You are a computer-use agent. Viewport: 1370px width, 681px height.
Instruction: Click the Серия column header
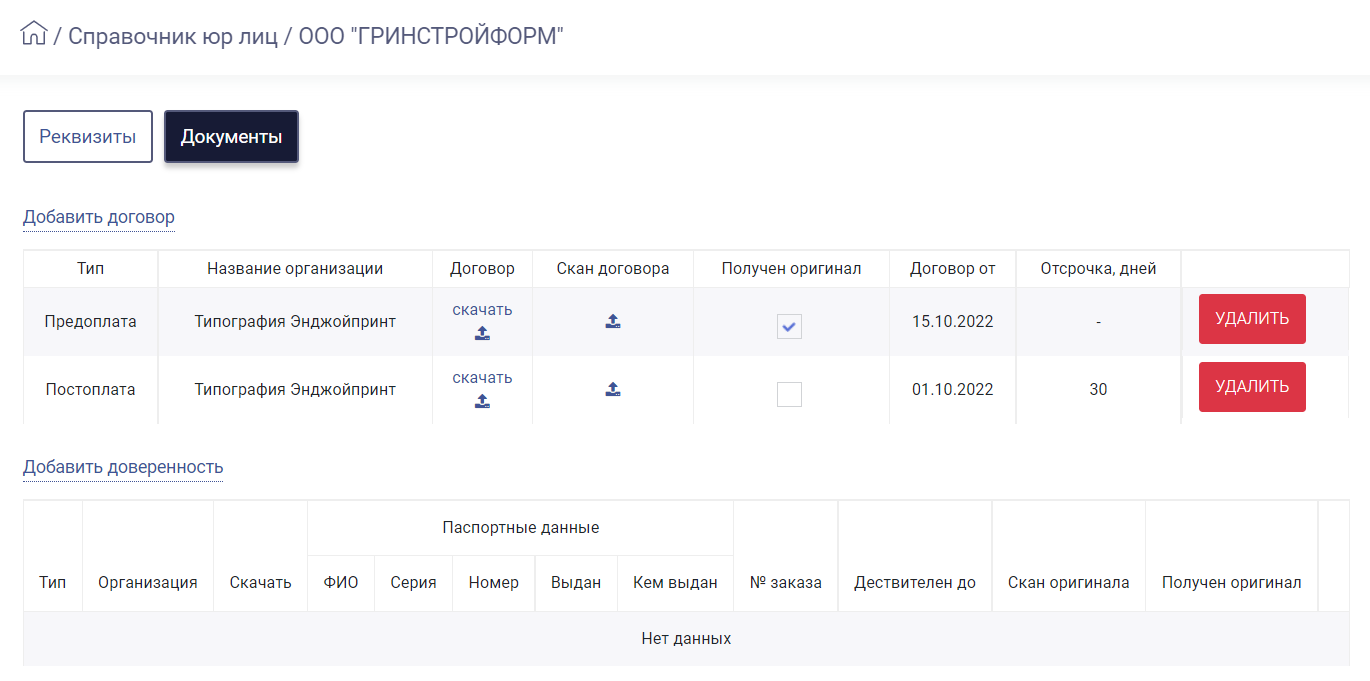413,583
